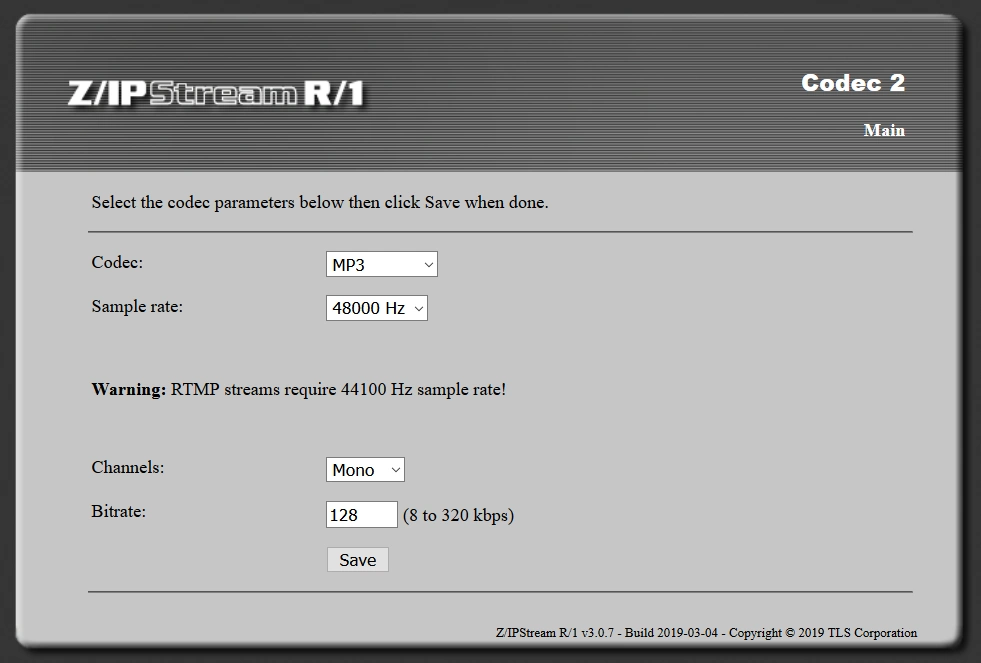Screen dimensions: 981x663
Task: Go to the Main page link
Action: click(884, 130)
